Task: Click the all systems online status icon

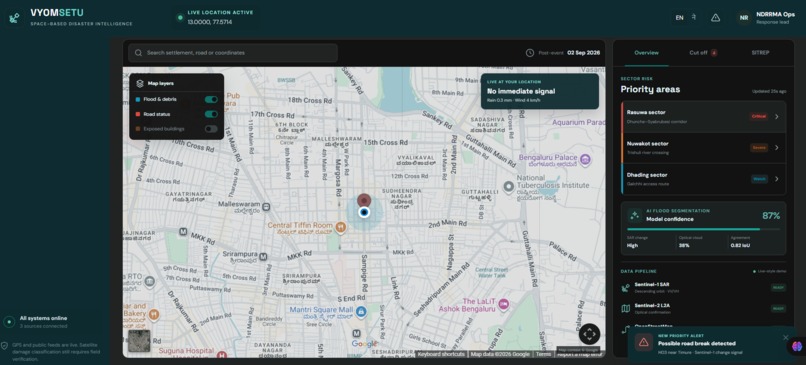Action: (x=9, y=322)
